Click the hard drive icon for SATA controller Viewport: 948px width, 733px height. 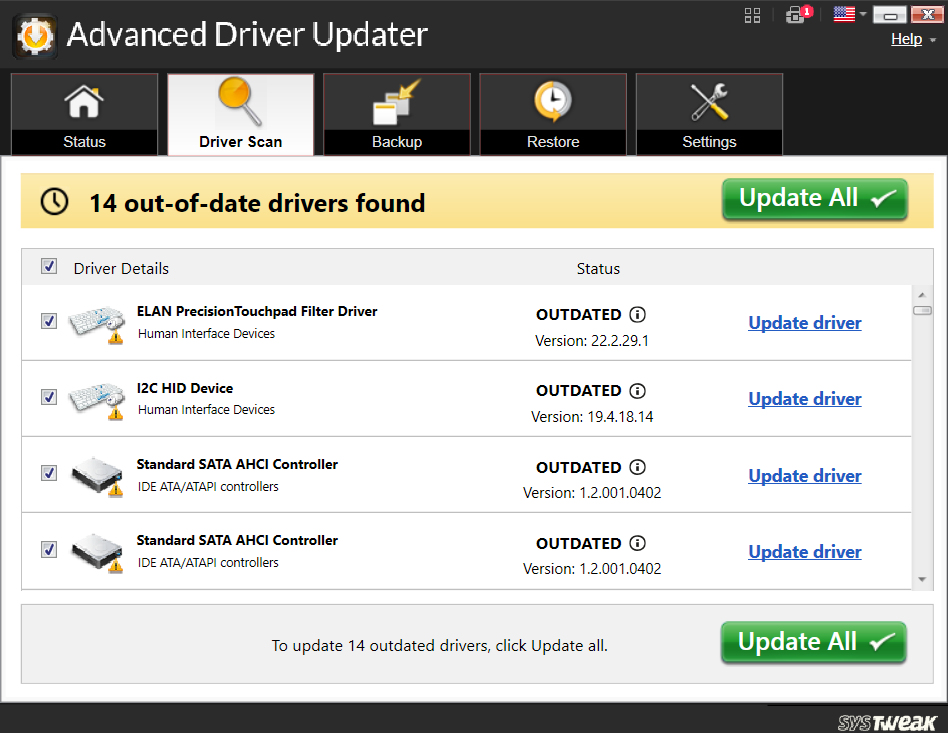pos(96,474)
